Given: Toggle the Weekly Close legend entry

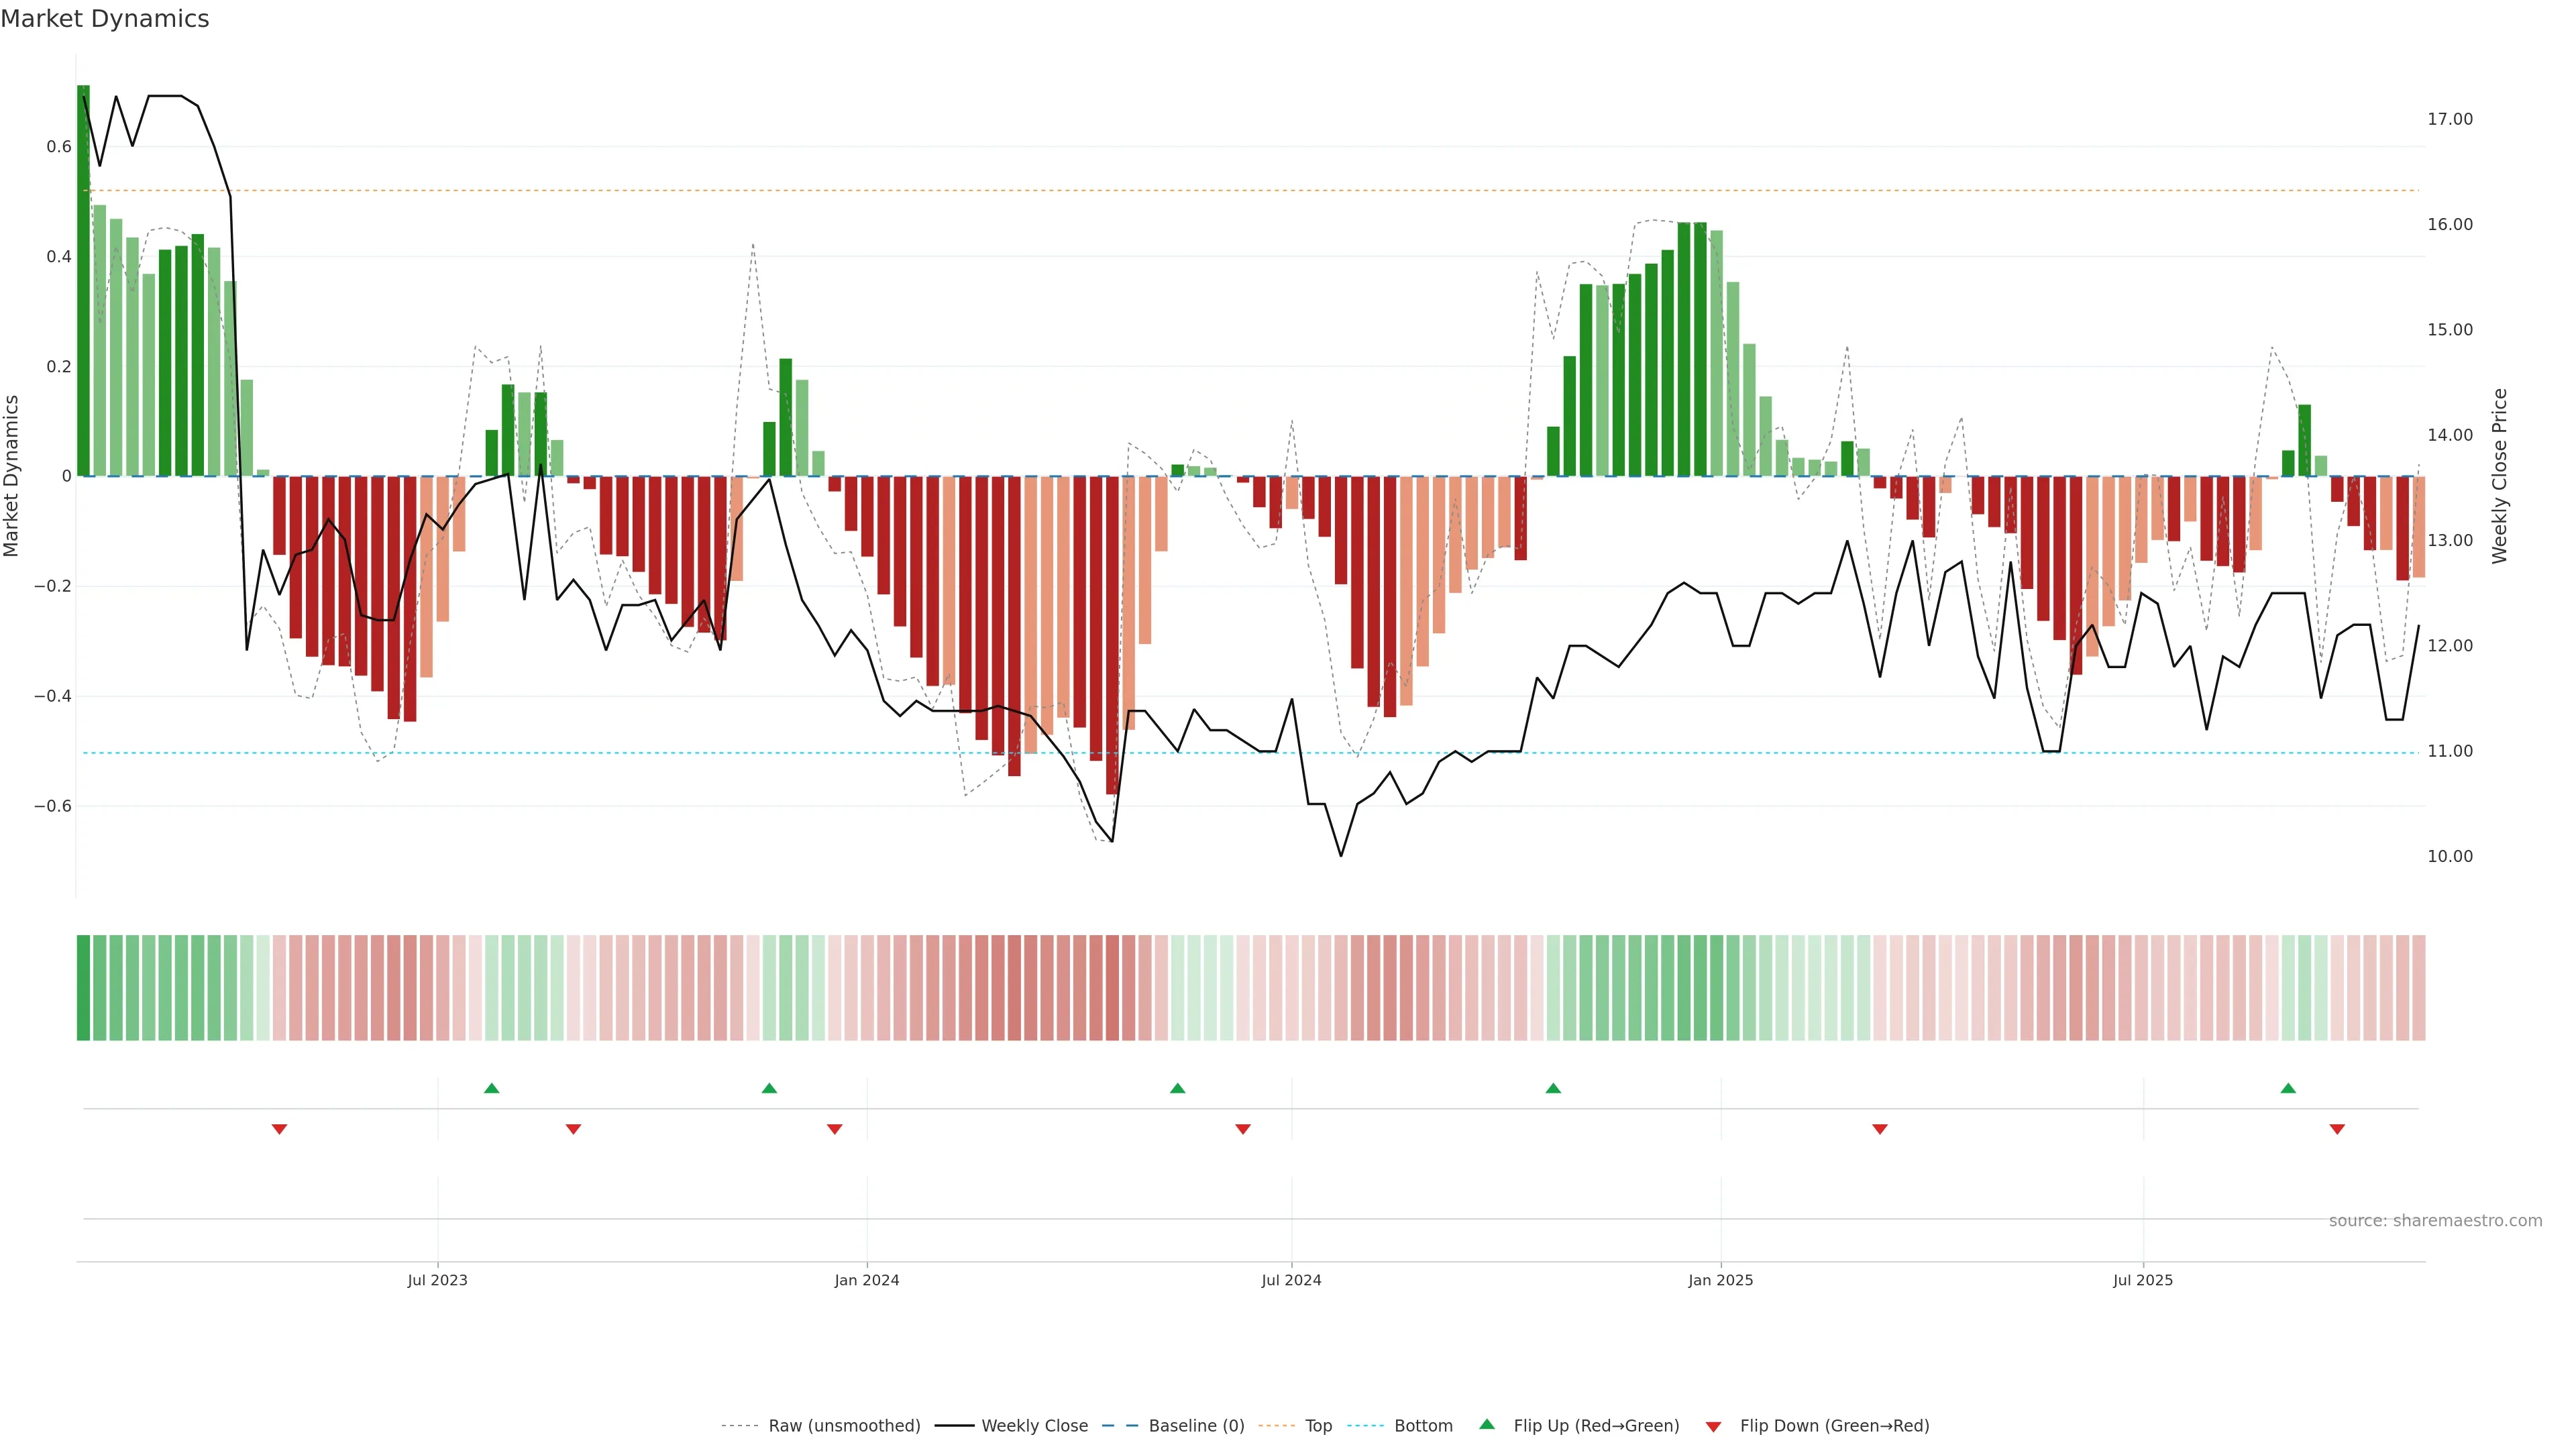Looking at the screenshot, I should click(x=1034, y=1425).
